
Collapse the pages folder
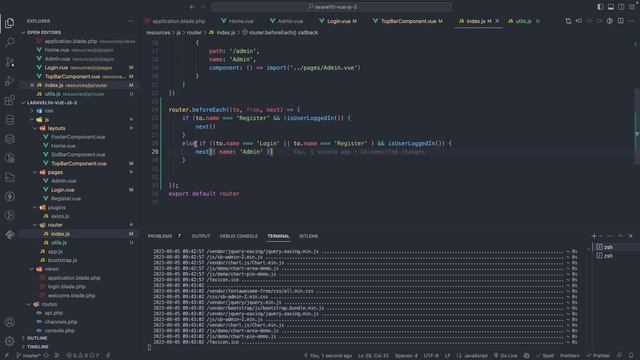pyautogui.click(x=55, y=172)
